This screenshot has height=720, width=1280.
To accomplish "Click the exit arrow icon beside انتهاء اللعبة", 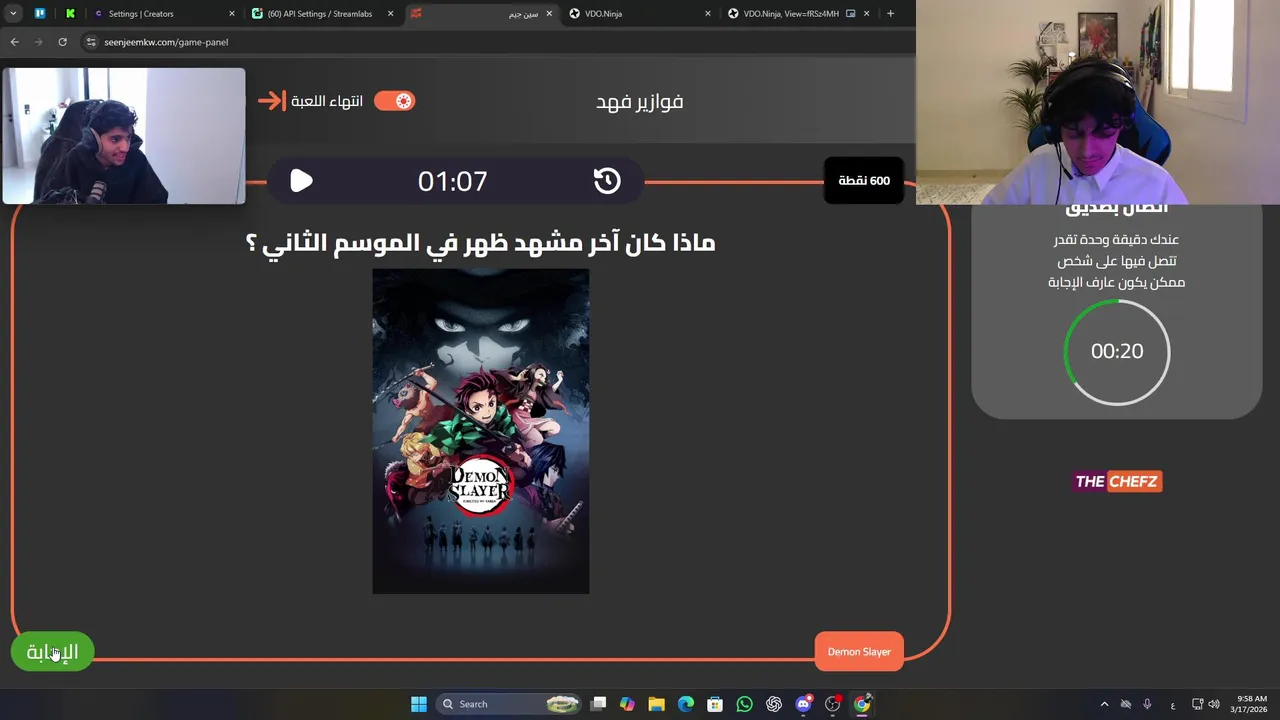I will 271,101.
